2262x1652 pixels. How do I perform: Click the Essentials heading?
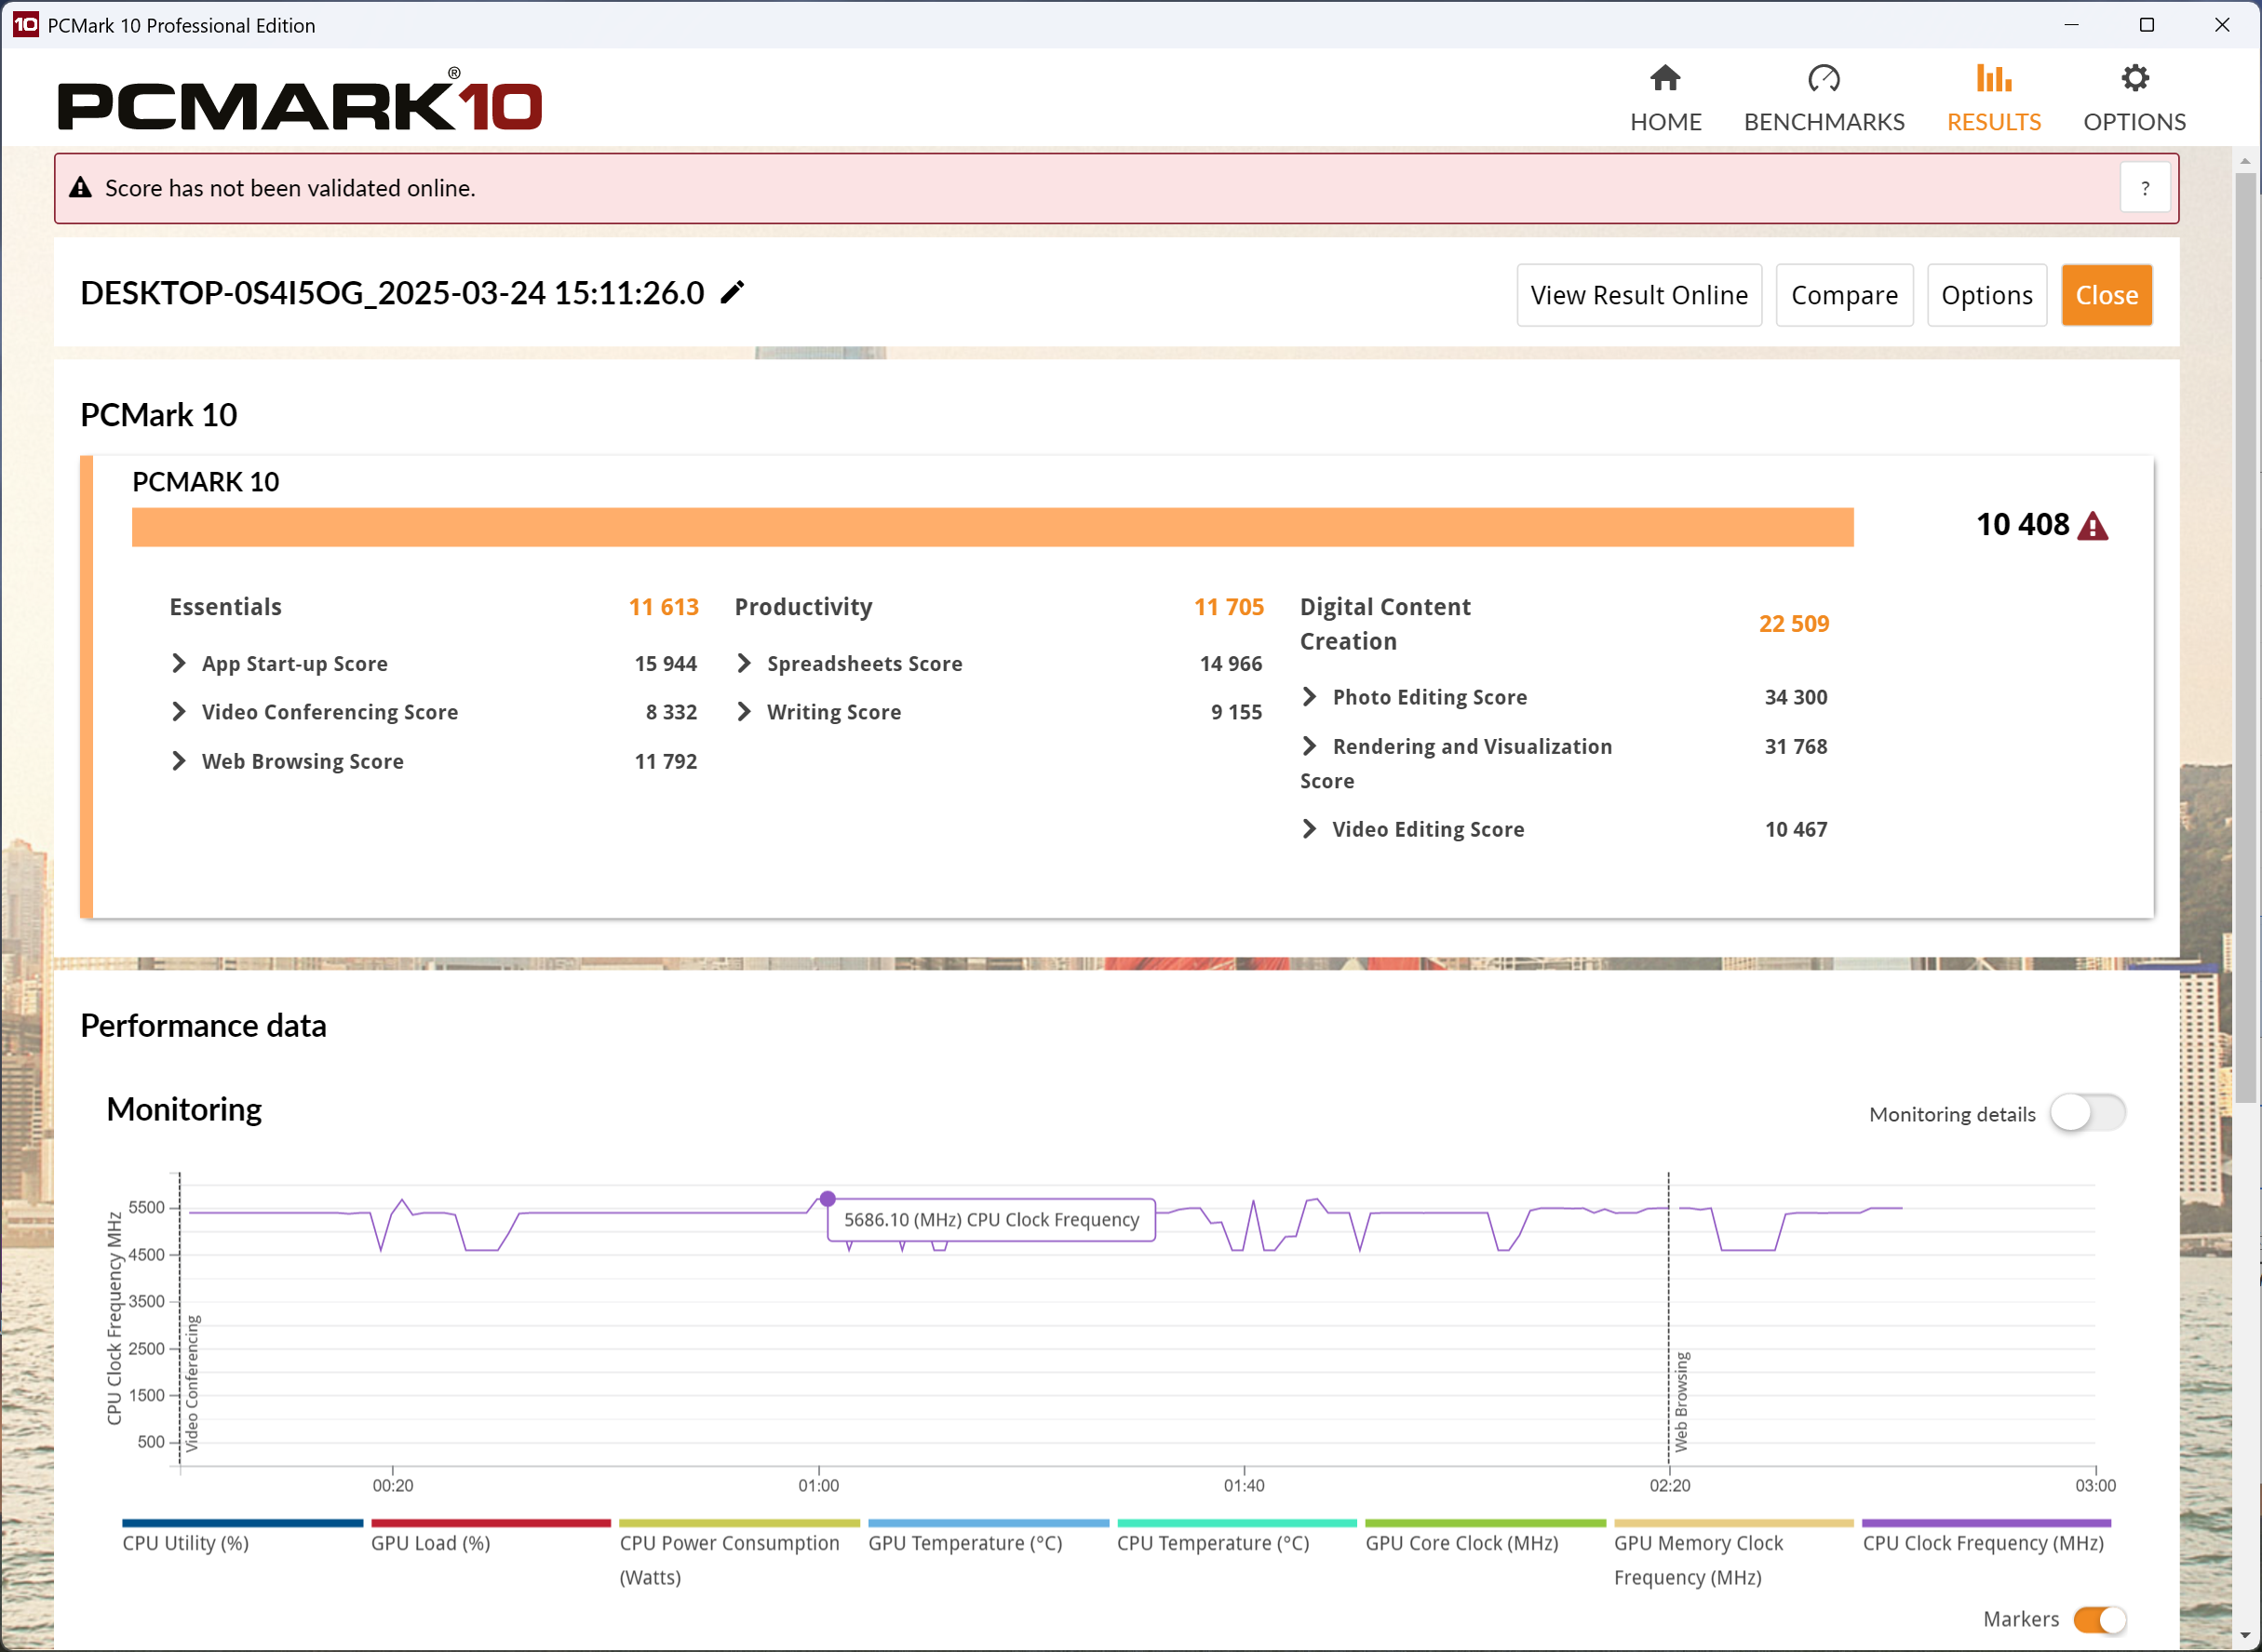tap(226, 607)
